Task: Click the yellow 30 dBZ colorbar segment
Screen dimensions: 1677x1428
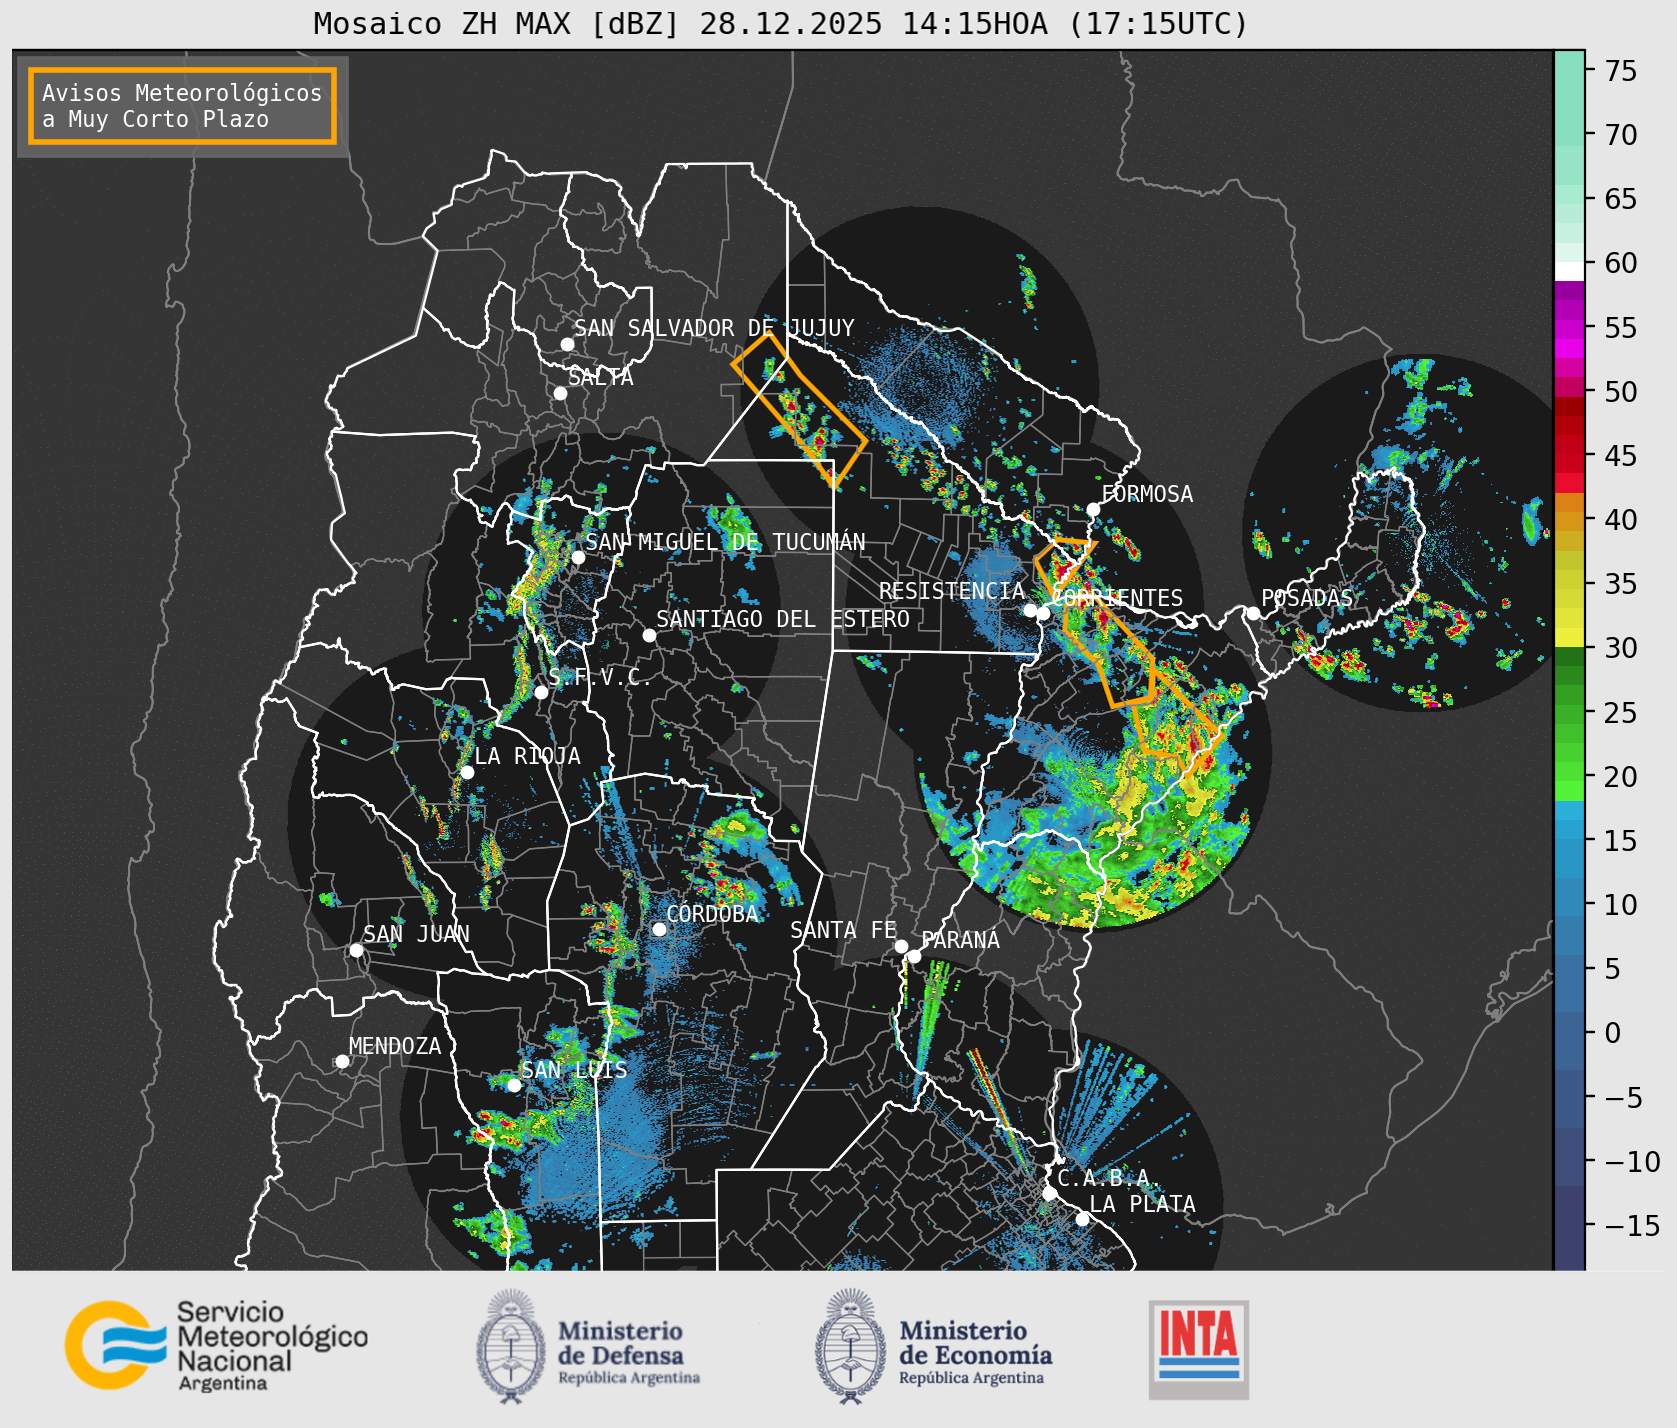Action: [1569, 637]
